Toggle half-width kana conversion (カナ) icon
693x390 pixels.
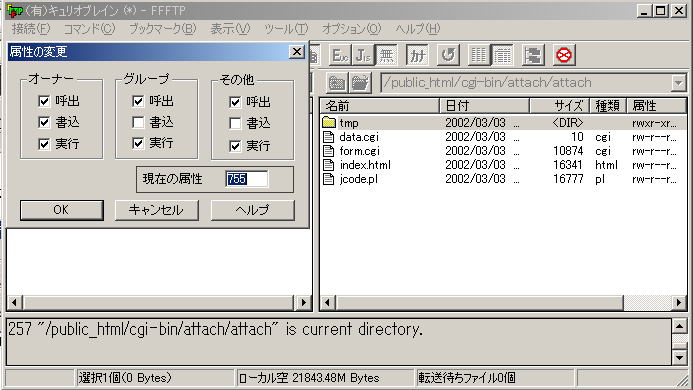pyautogui.click(x=417, y=56)
